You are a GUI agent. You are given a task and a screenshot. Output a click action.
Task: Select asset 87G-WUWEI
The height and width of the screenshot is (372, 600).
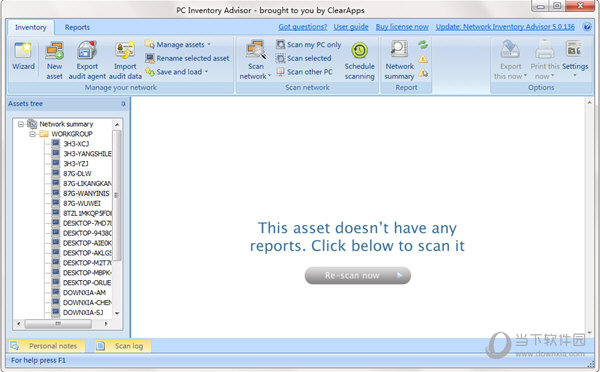[x=82, y=204]
